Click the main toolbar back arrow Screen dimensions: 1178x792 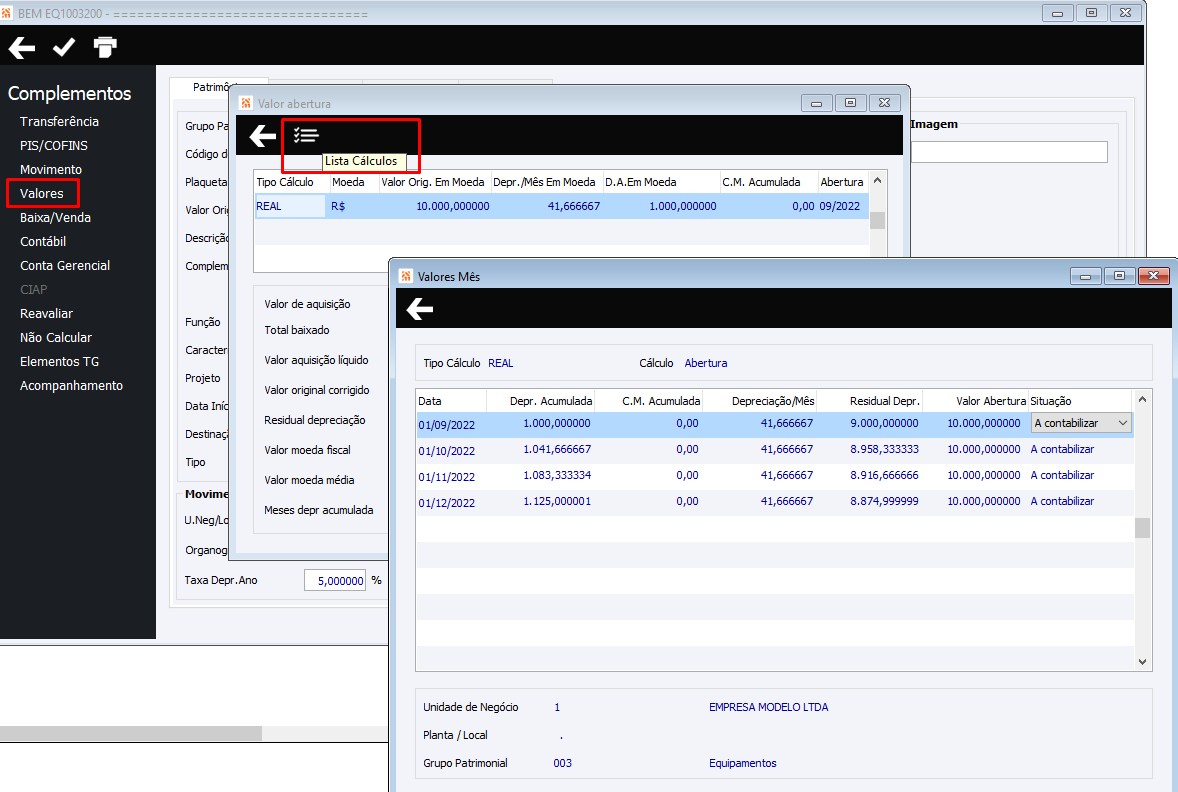tap(22, 47)
